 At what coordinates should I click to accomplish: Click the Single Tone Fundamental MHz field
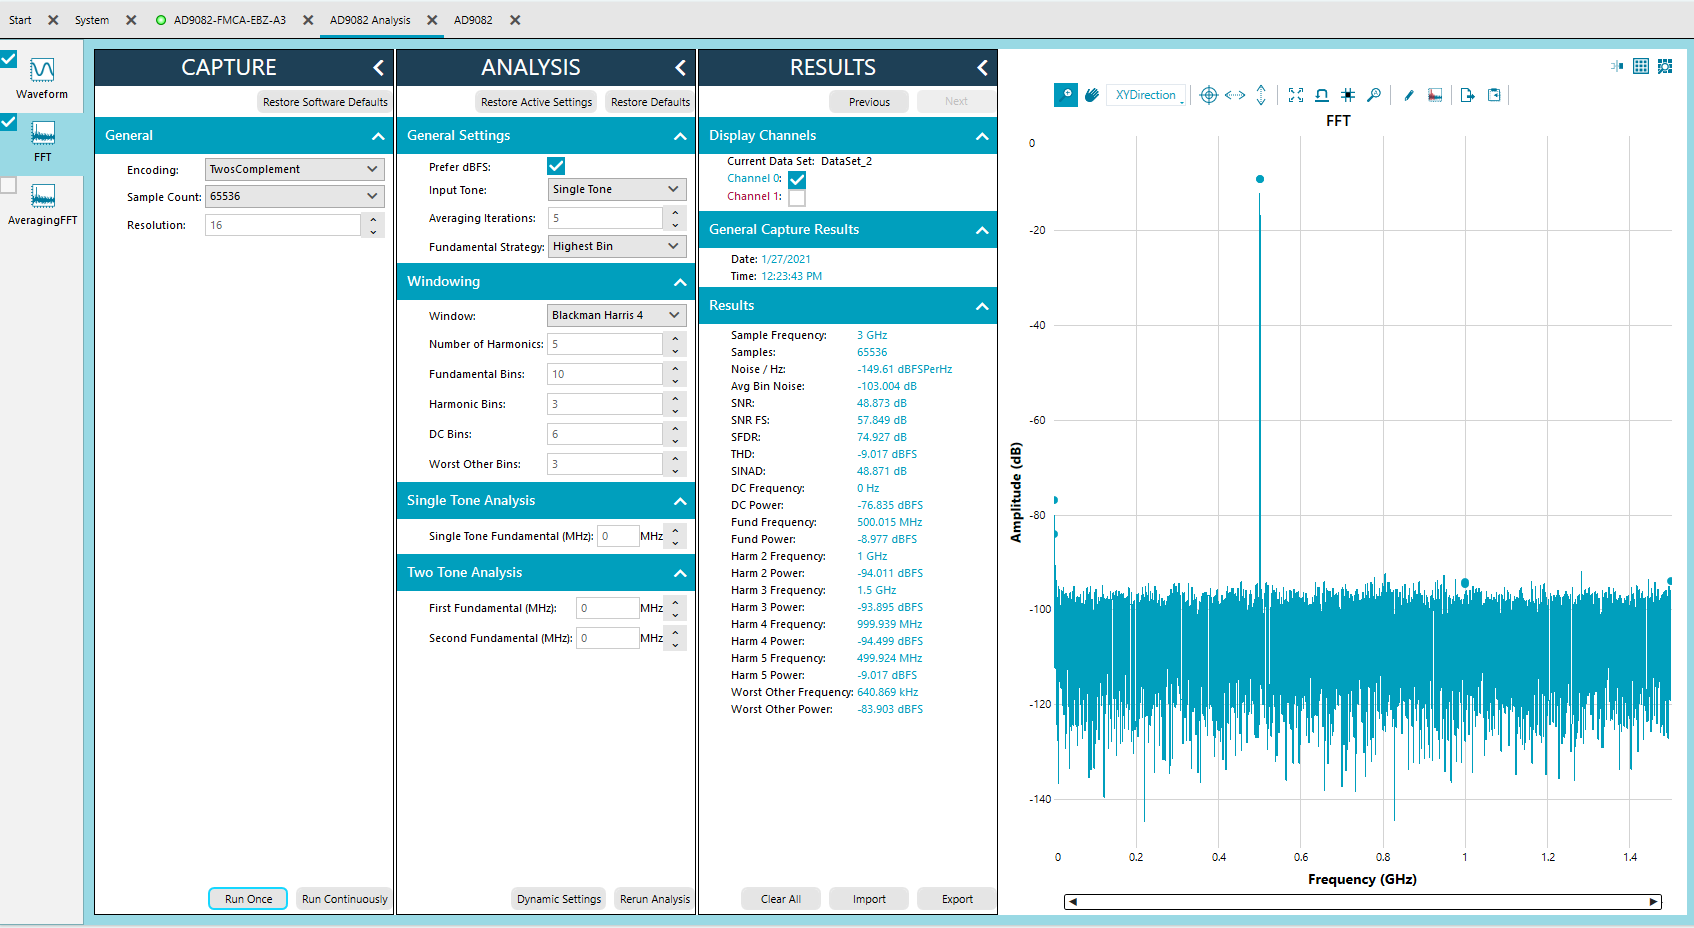click(x=618, y=536)
